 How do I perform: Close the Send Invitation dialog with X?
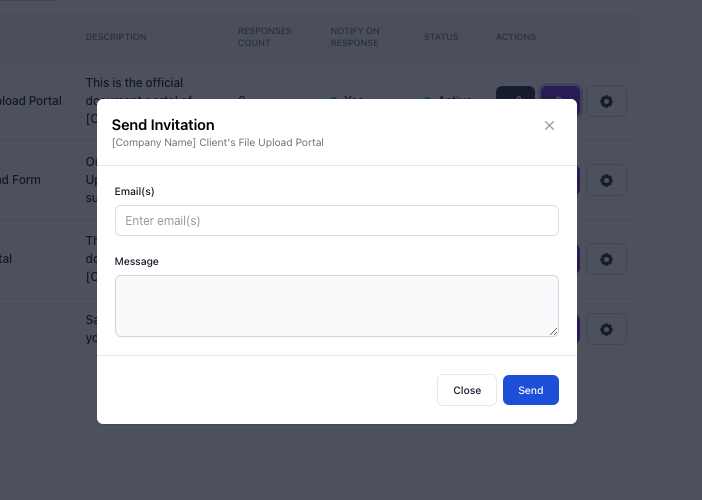click(549, 126)
